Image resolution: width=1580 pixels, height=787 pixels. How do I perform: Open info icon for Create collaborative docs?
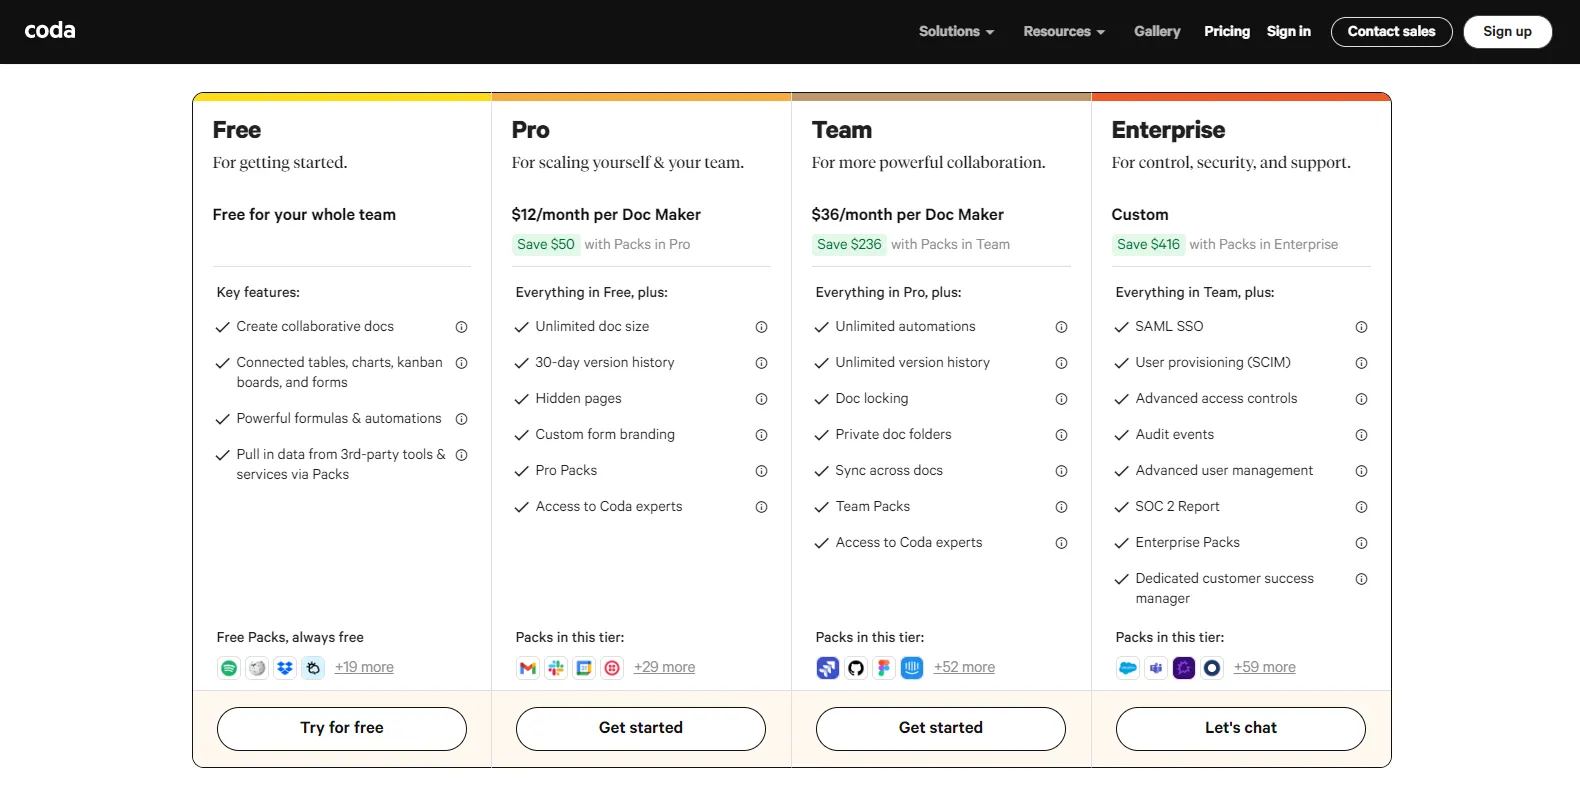click(462, 327)
